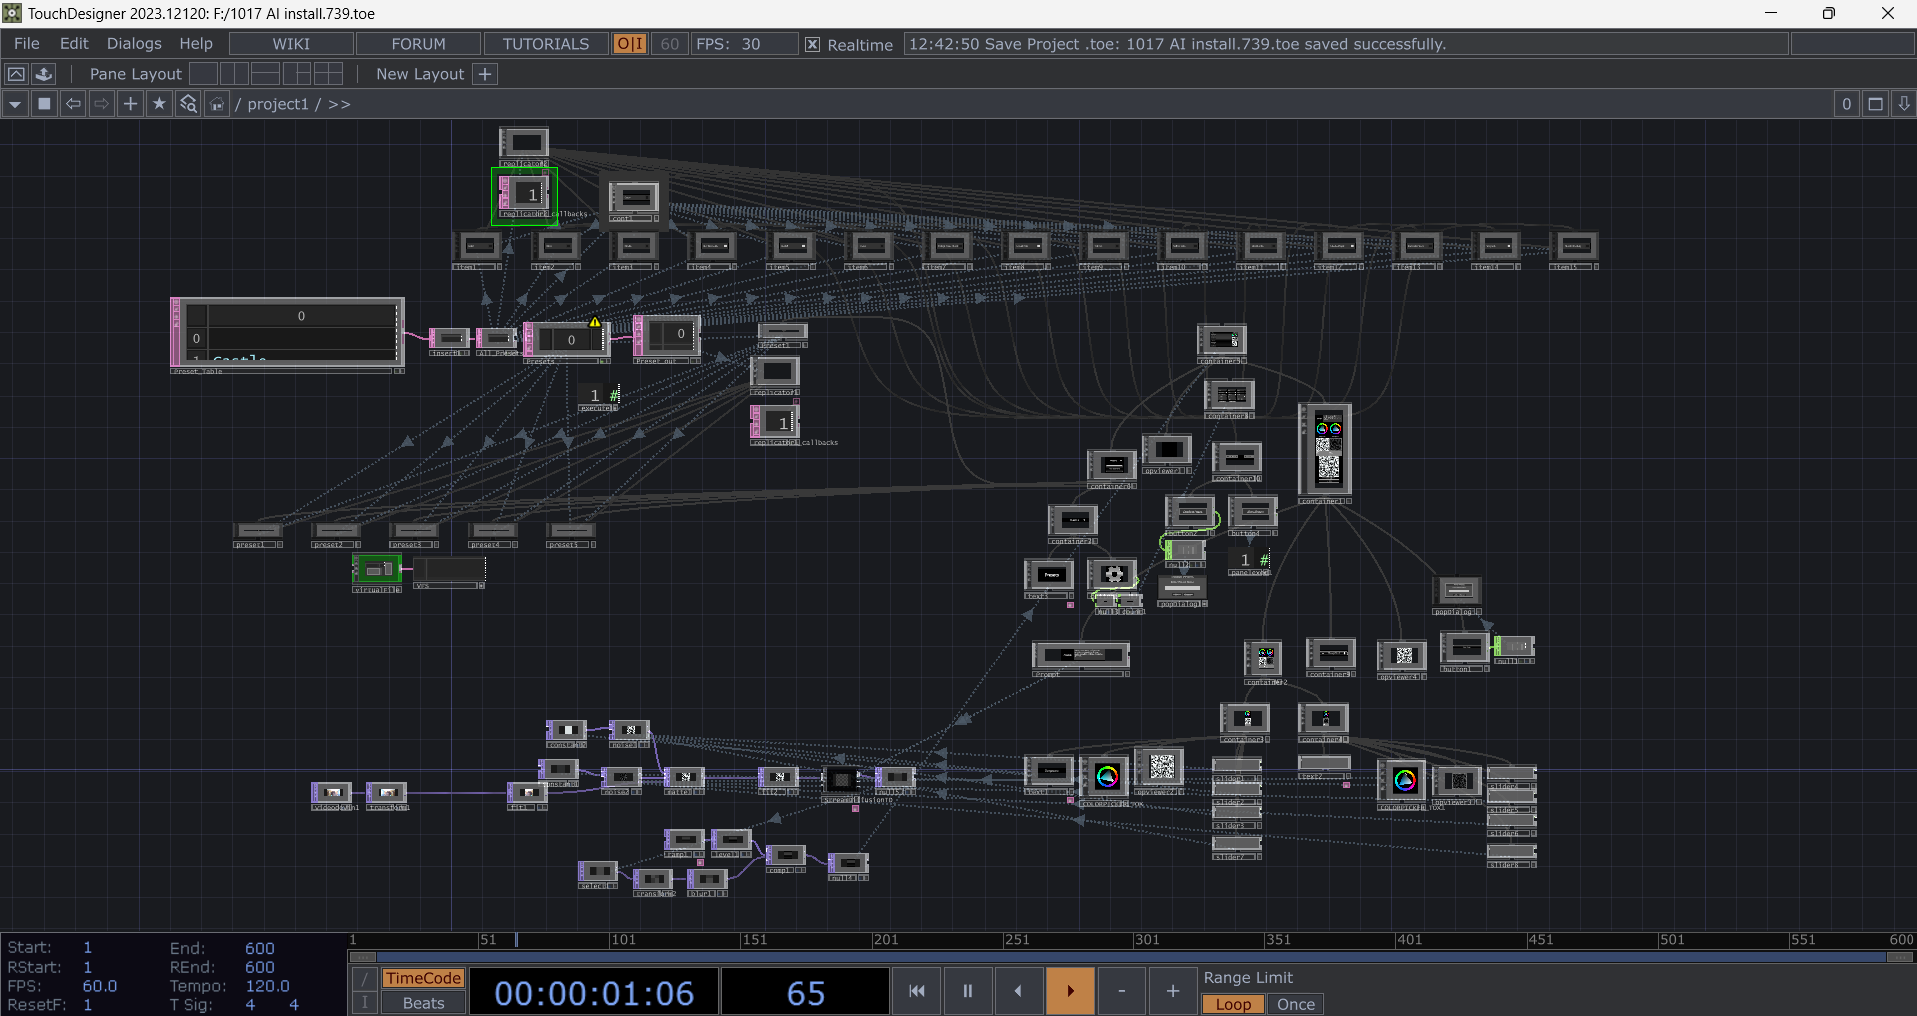Go forward with the right arrow icon

tap(102, 104)
